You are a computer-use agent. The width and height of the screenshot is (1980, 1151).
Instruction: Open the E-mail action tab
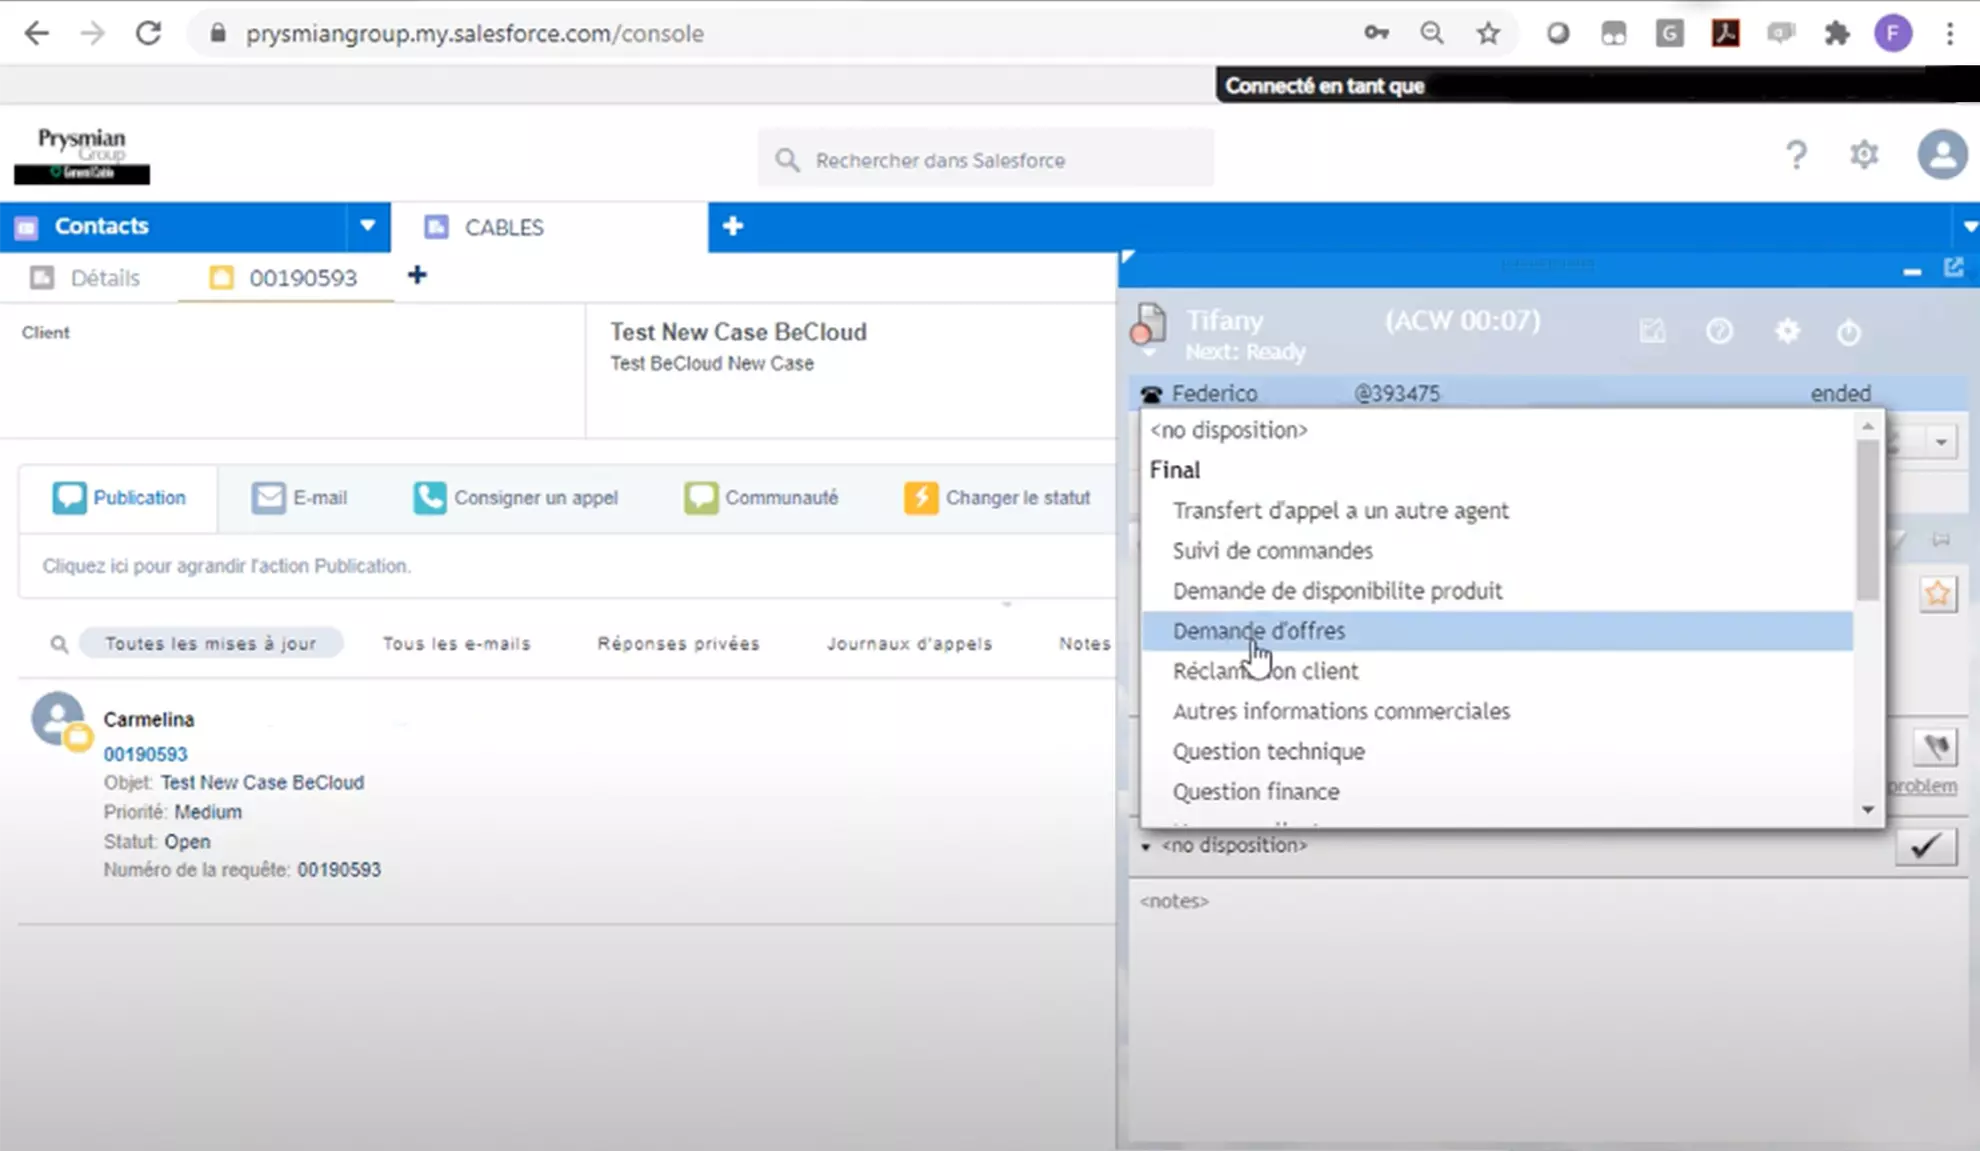(299, 497)
